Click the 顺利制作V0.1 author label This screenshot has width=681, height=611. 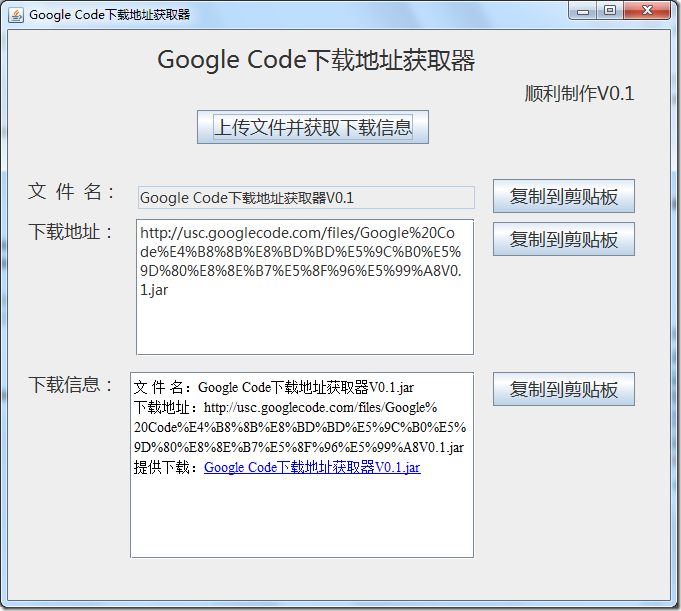[579, 93]
